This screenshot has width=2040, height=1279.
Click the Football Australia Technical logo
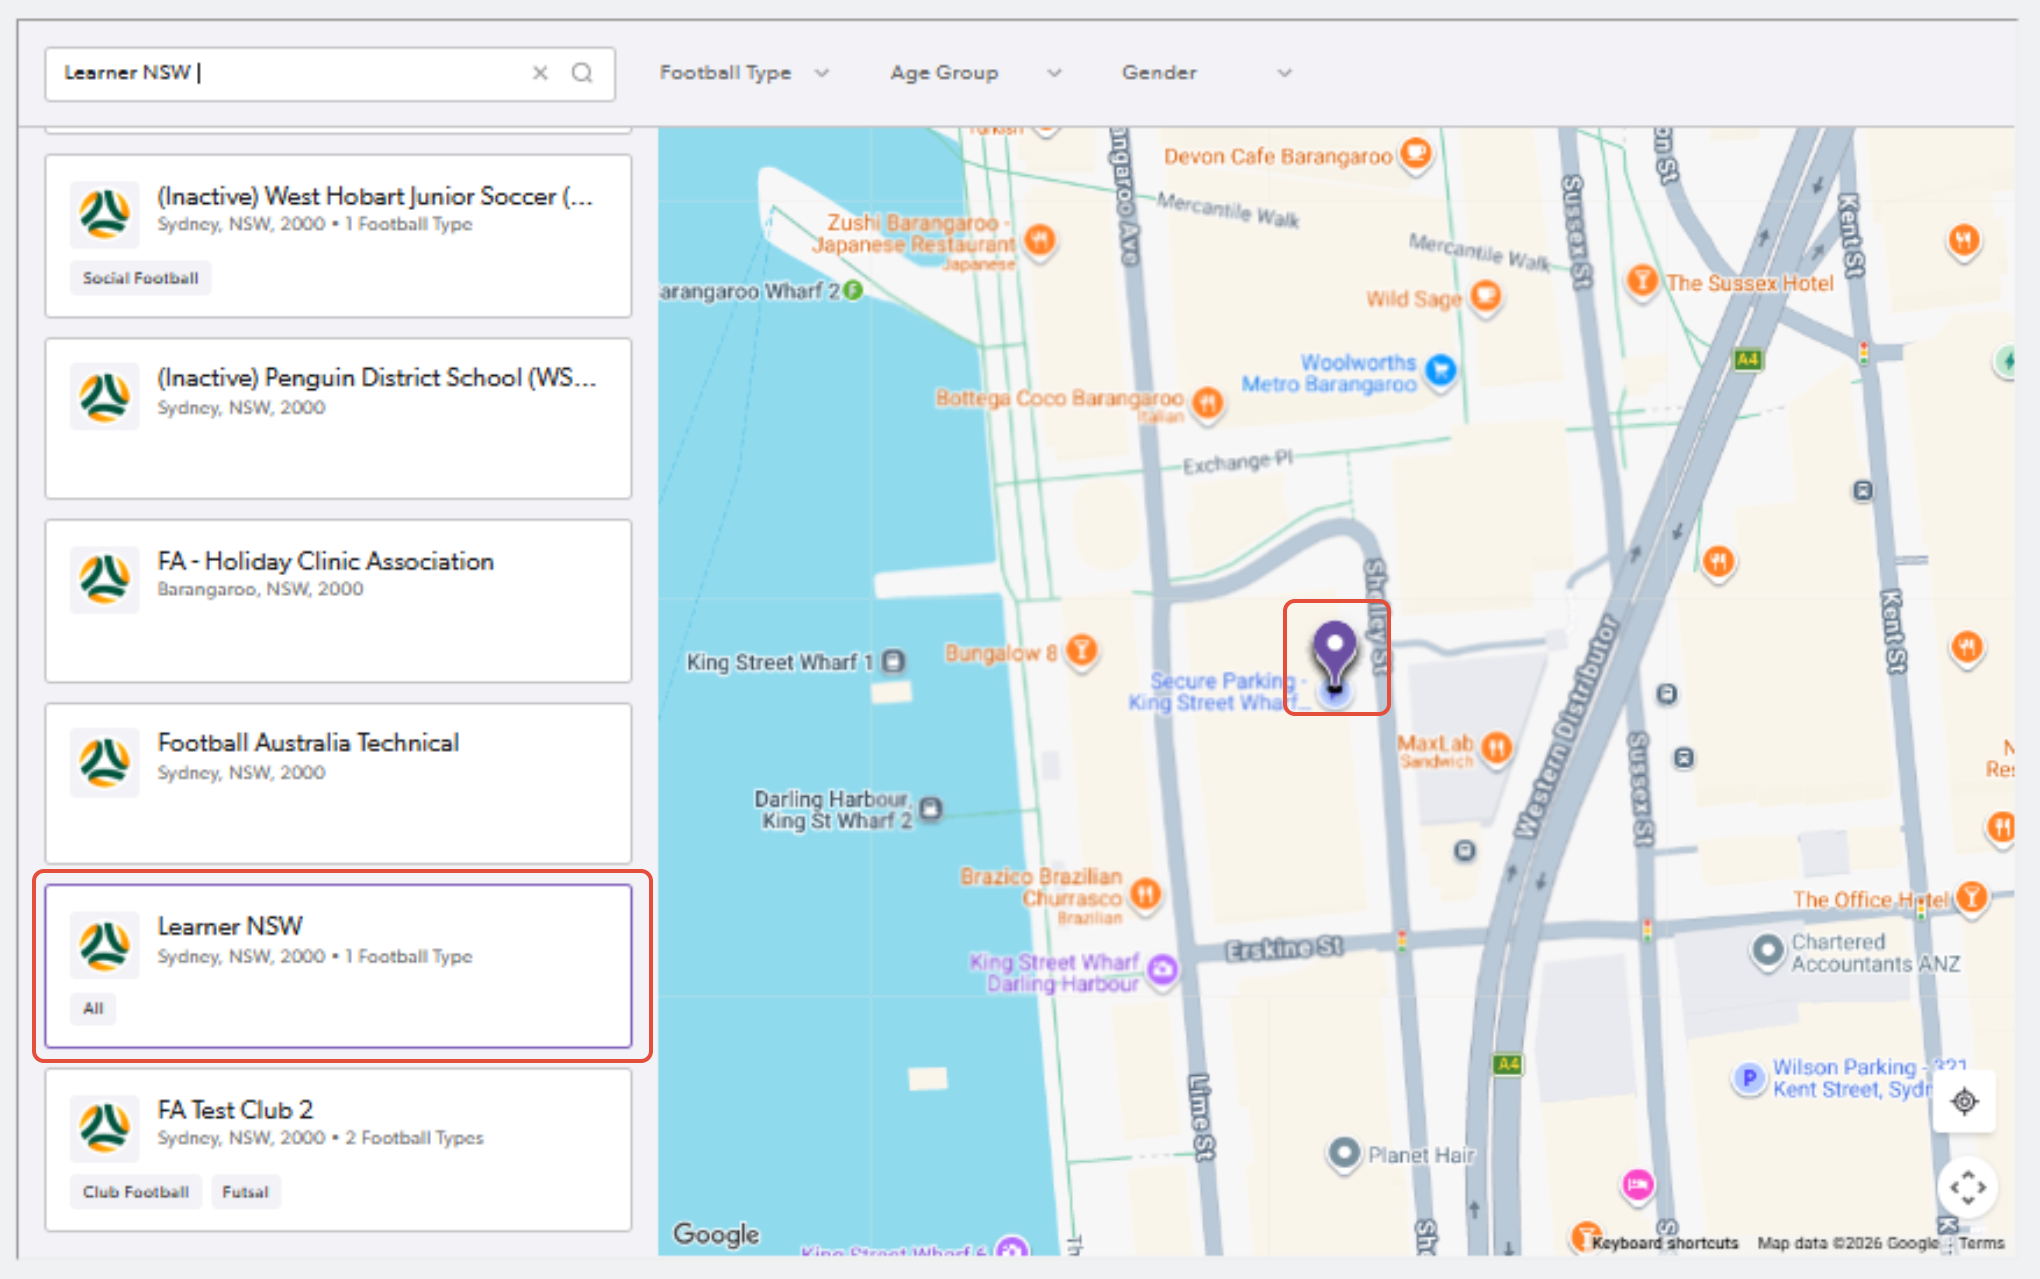pos(104,762)
